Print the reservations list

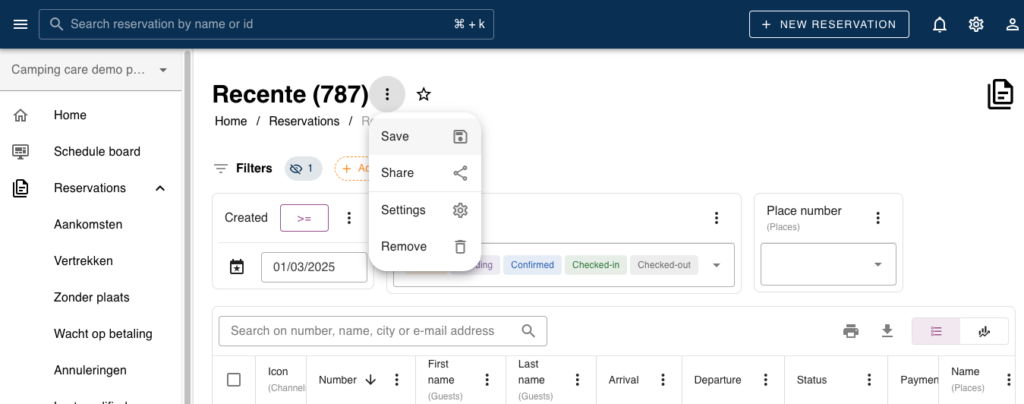pyautogui.click(x=851, y=331)
